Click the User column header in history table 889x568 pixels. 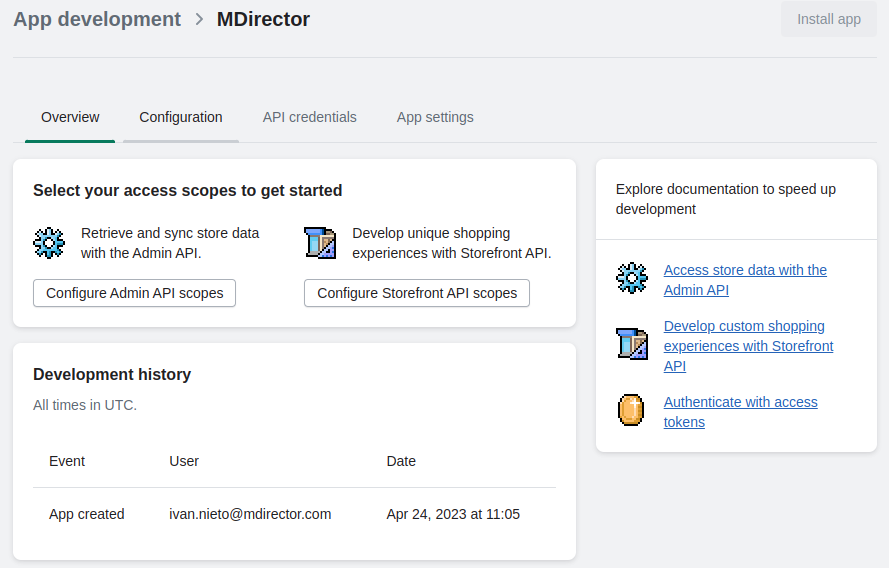coord(184,461)
